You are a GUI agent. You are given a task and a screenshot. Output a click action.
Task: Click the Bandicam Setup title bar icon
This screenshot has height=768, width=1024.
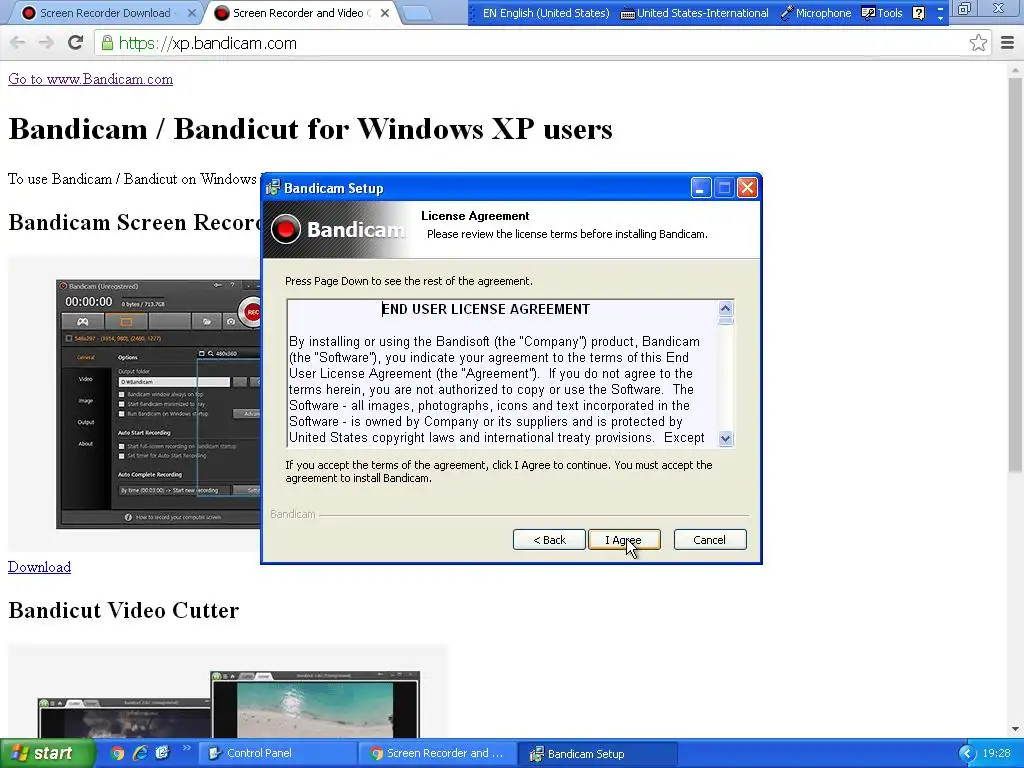[x=273, y=188]
